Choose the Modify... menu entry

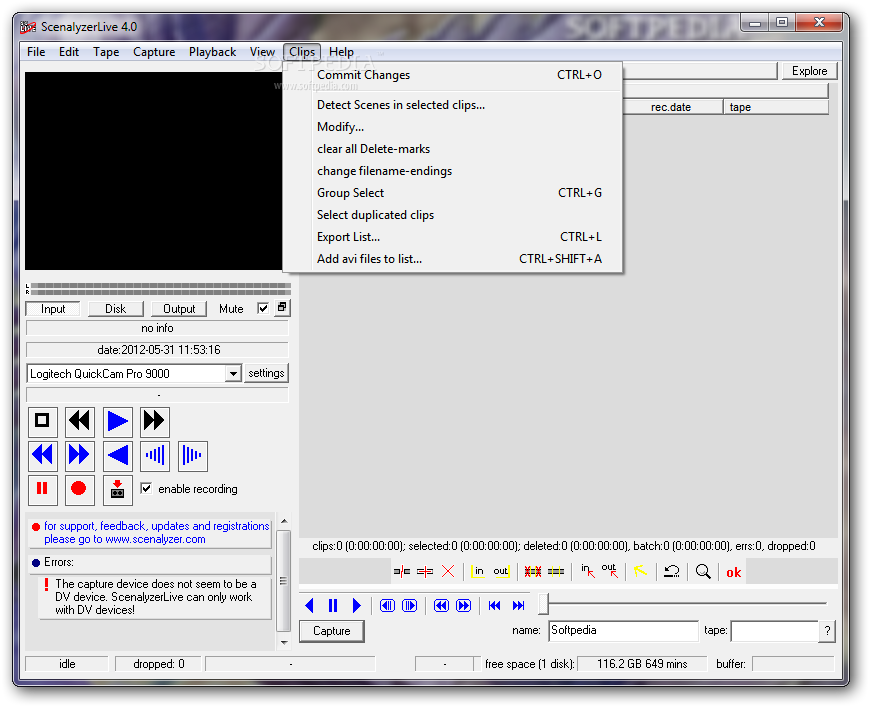tap(453, 127)
